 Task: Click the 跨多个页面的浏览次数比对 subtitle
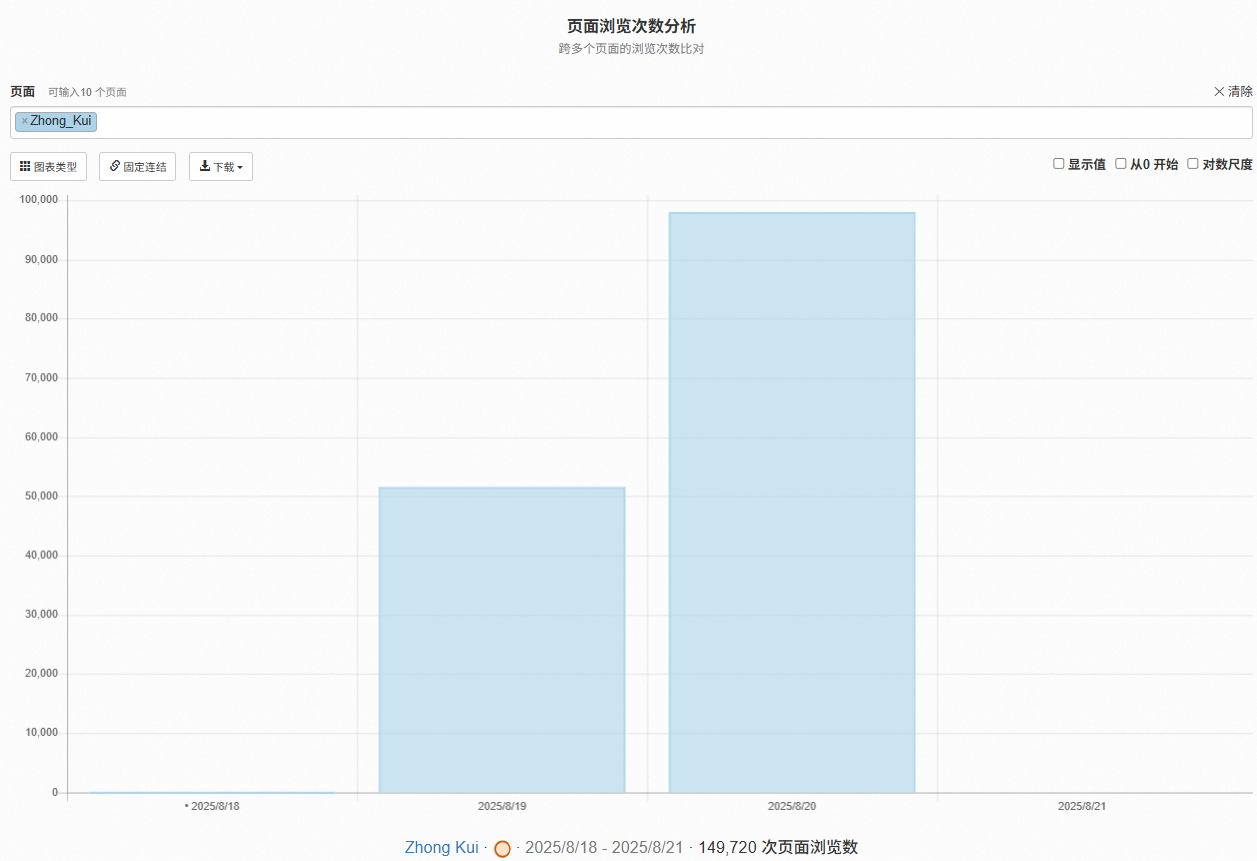click(x=631, y=48)
